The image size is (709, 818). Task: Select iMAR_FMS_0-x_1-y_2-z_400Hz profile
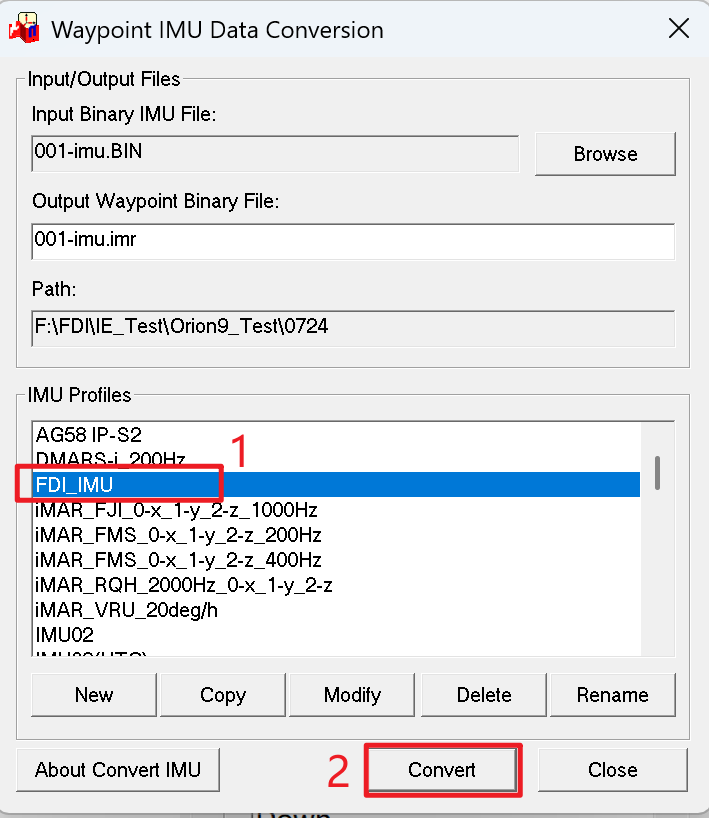pyautogui.click(x=337, y=560)
